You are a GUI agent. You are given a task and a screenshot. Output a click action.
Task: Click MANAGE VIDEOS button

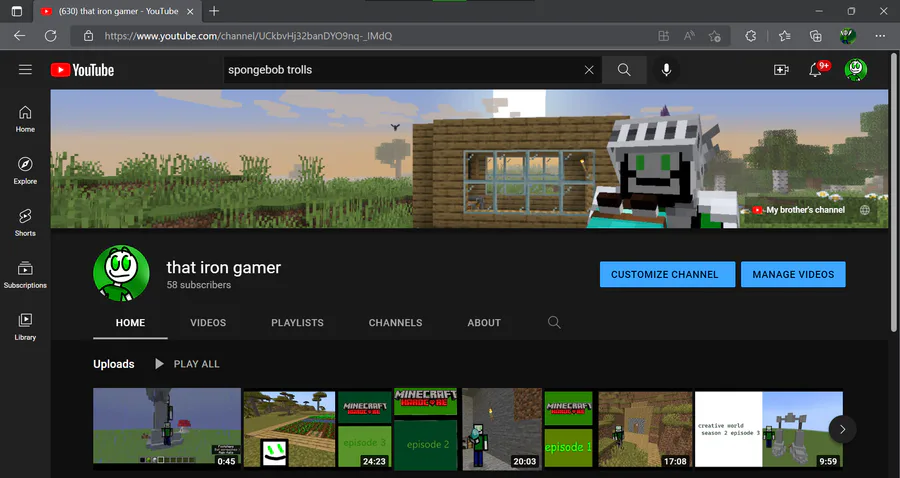pos(793,274)
